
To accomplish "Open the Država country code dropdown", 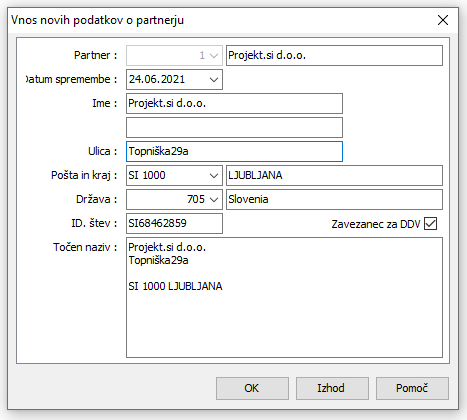I will coord(214,199).
